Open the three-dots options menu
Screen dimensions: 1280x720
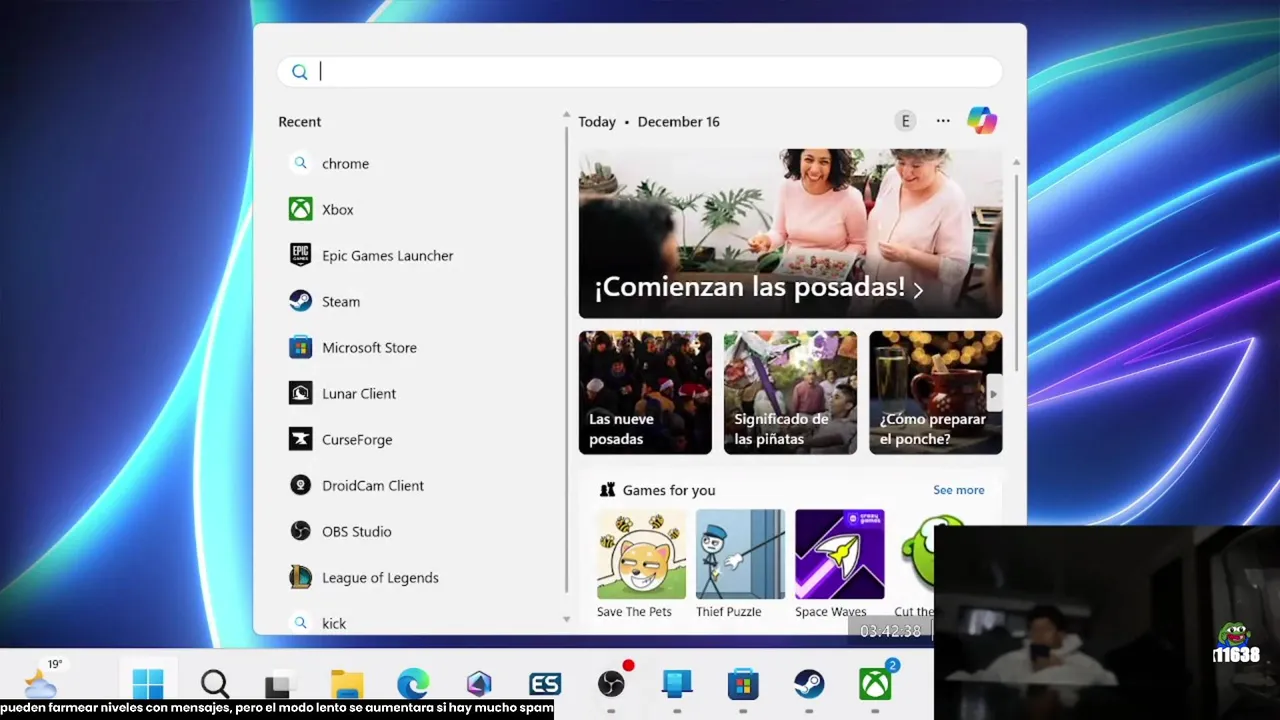tap(943, 121)
